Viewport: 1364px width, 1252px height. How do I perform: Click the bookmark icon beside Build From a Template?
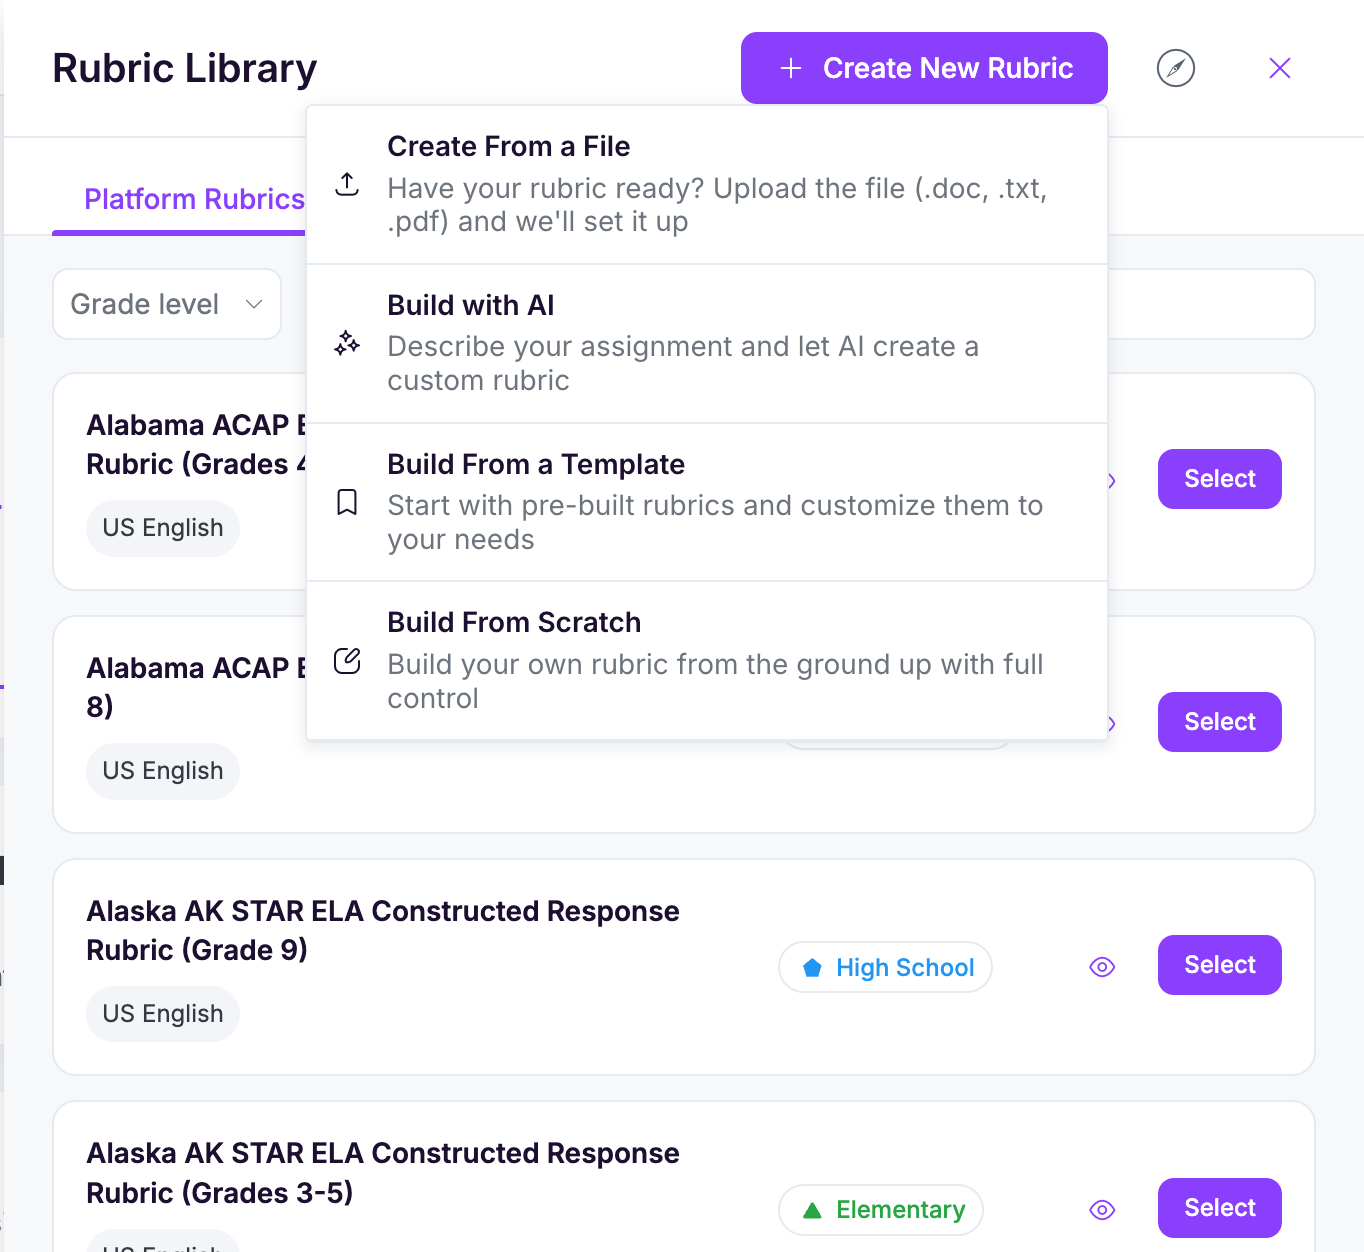click(347, 502)
